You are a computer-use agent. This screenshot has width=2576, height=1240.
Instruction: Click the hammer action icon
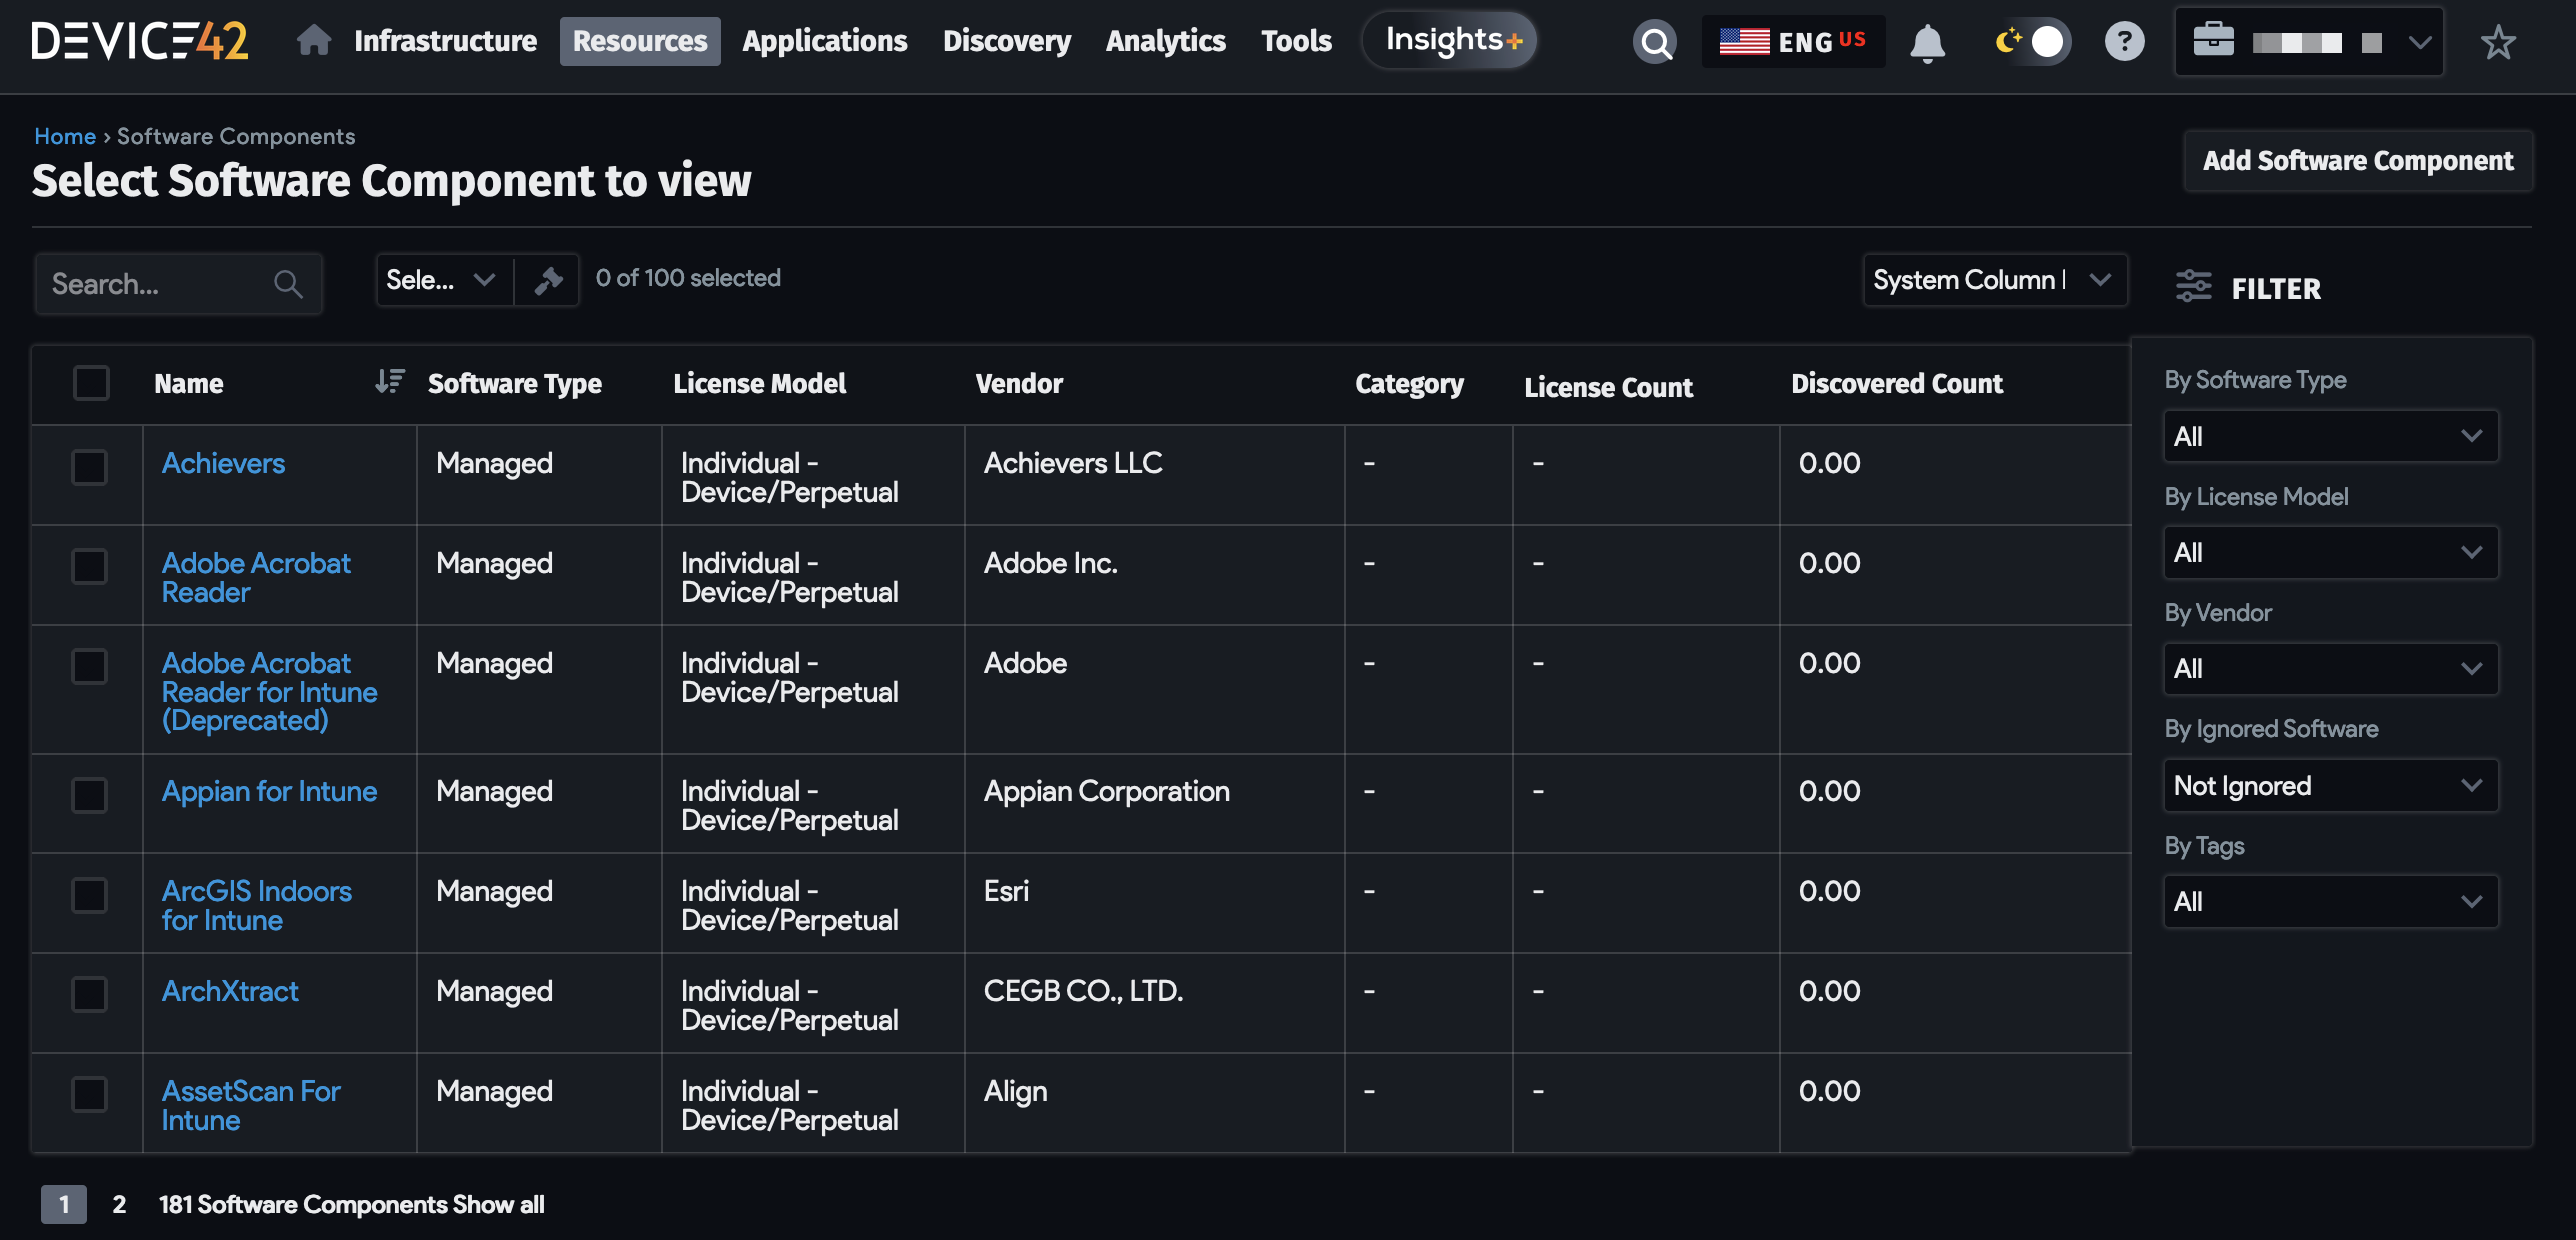(547, 280)
